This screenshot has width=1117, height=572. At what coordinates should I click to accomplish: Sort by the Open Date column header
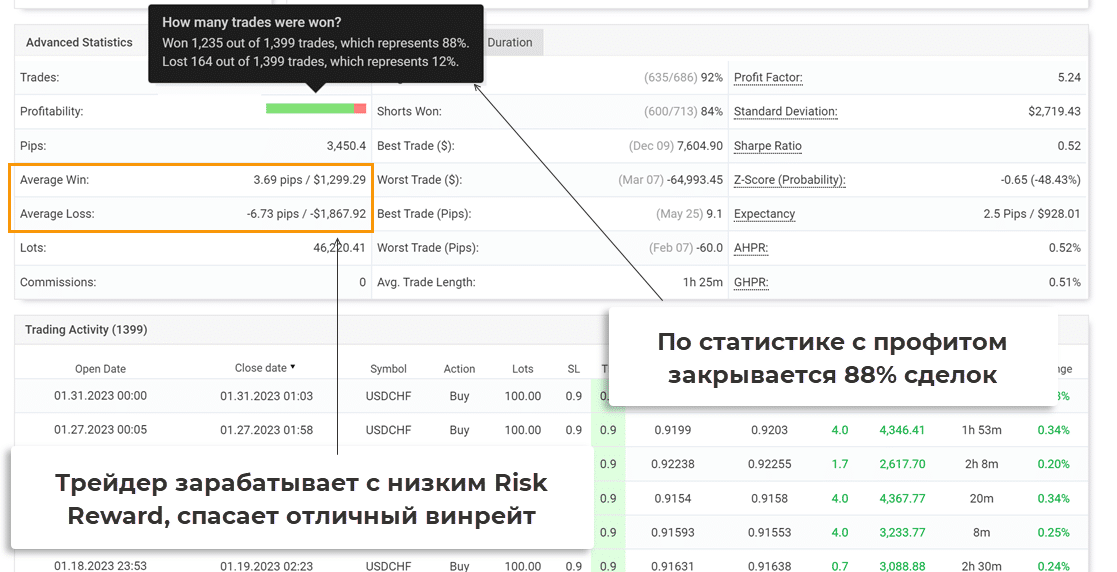(x=100, y=369)
